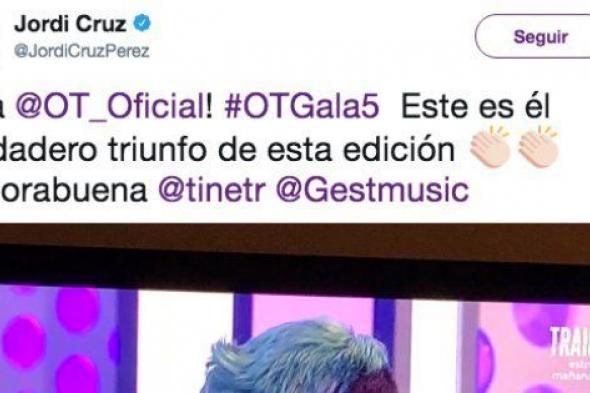Viewport: 590px width, 393px height.
Task: Click the white TRAI overlay text in photo
Action: [570, 341]
